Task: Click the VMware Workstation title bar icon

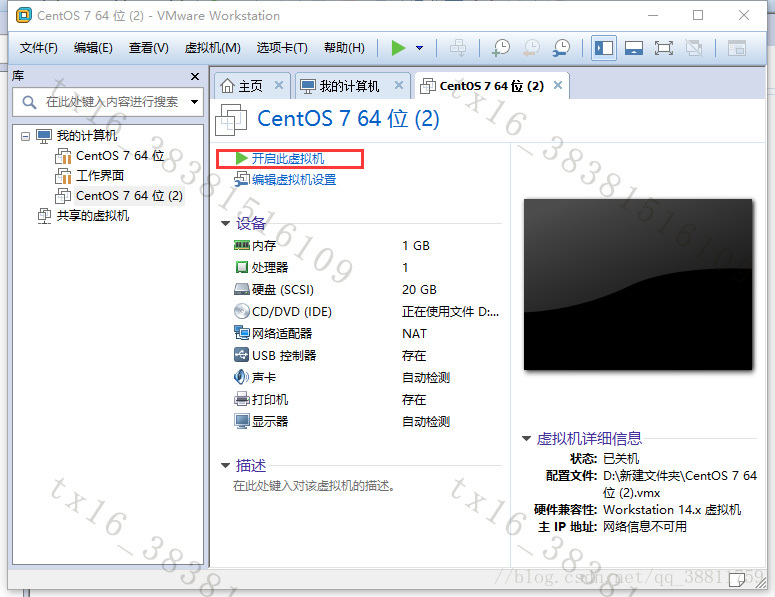Action: 23,15
